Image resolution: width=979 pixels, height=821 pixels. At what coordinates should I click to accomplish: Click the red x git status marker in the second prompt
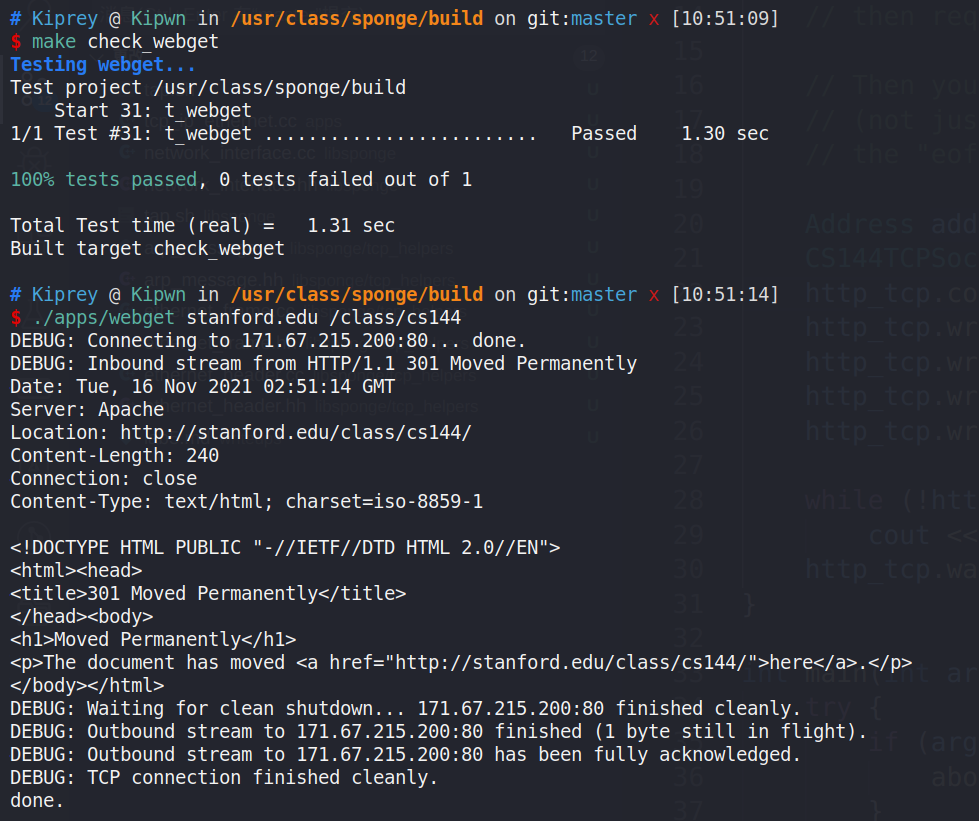tap(654, 295)
